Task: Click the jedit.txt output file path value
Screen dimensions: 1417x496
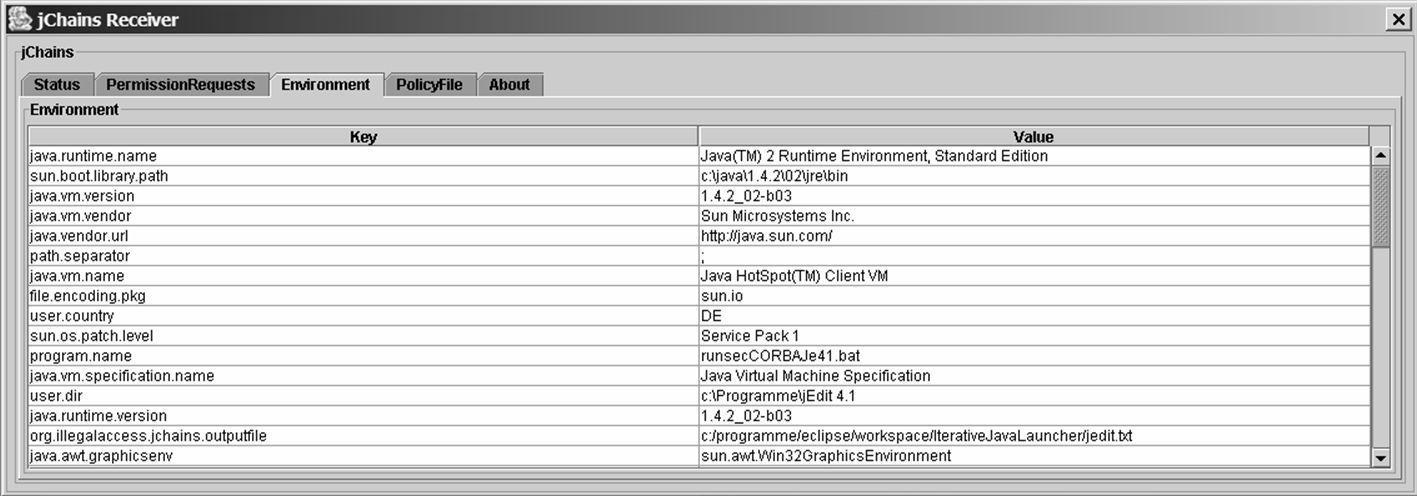Action: click(1034, 436)
